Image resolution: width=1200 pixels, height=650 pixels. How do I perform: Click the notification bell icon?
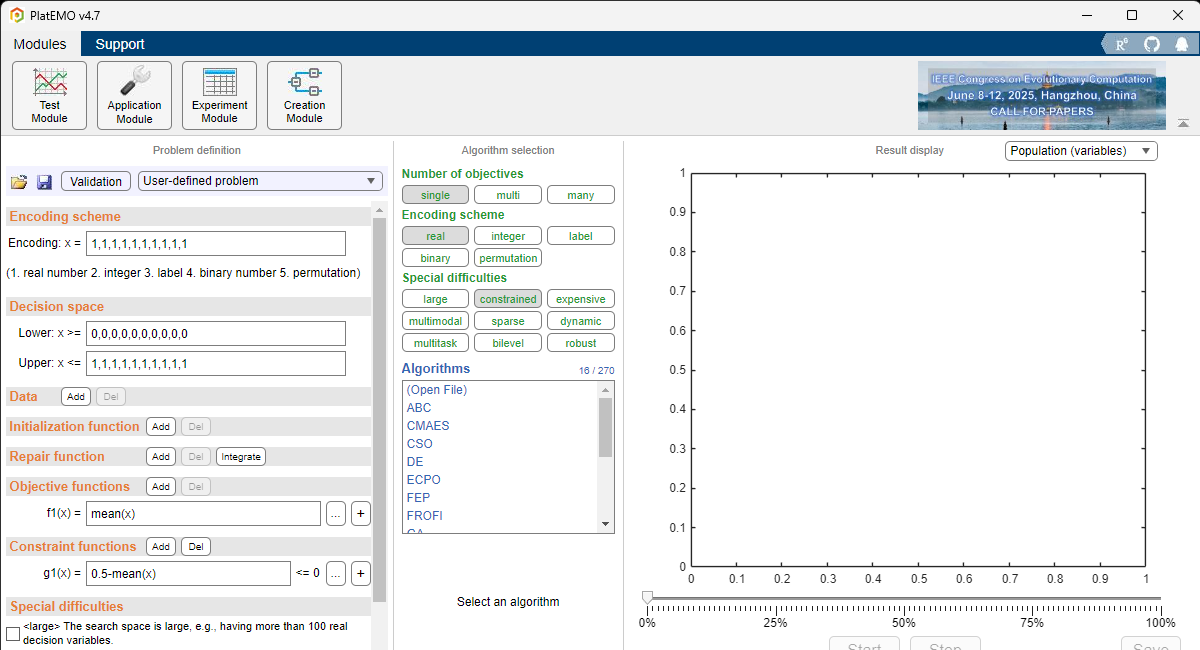[1182, 44]
